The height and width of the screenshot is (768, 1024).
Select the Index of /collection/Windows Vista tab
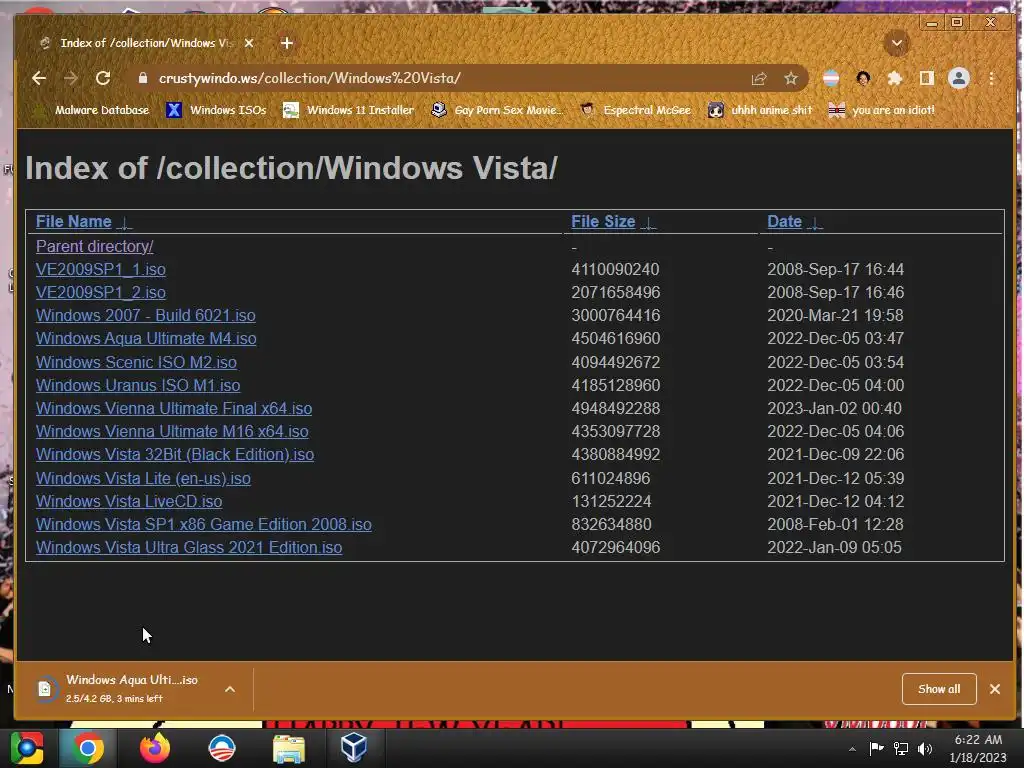coord(147,43)
